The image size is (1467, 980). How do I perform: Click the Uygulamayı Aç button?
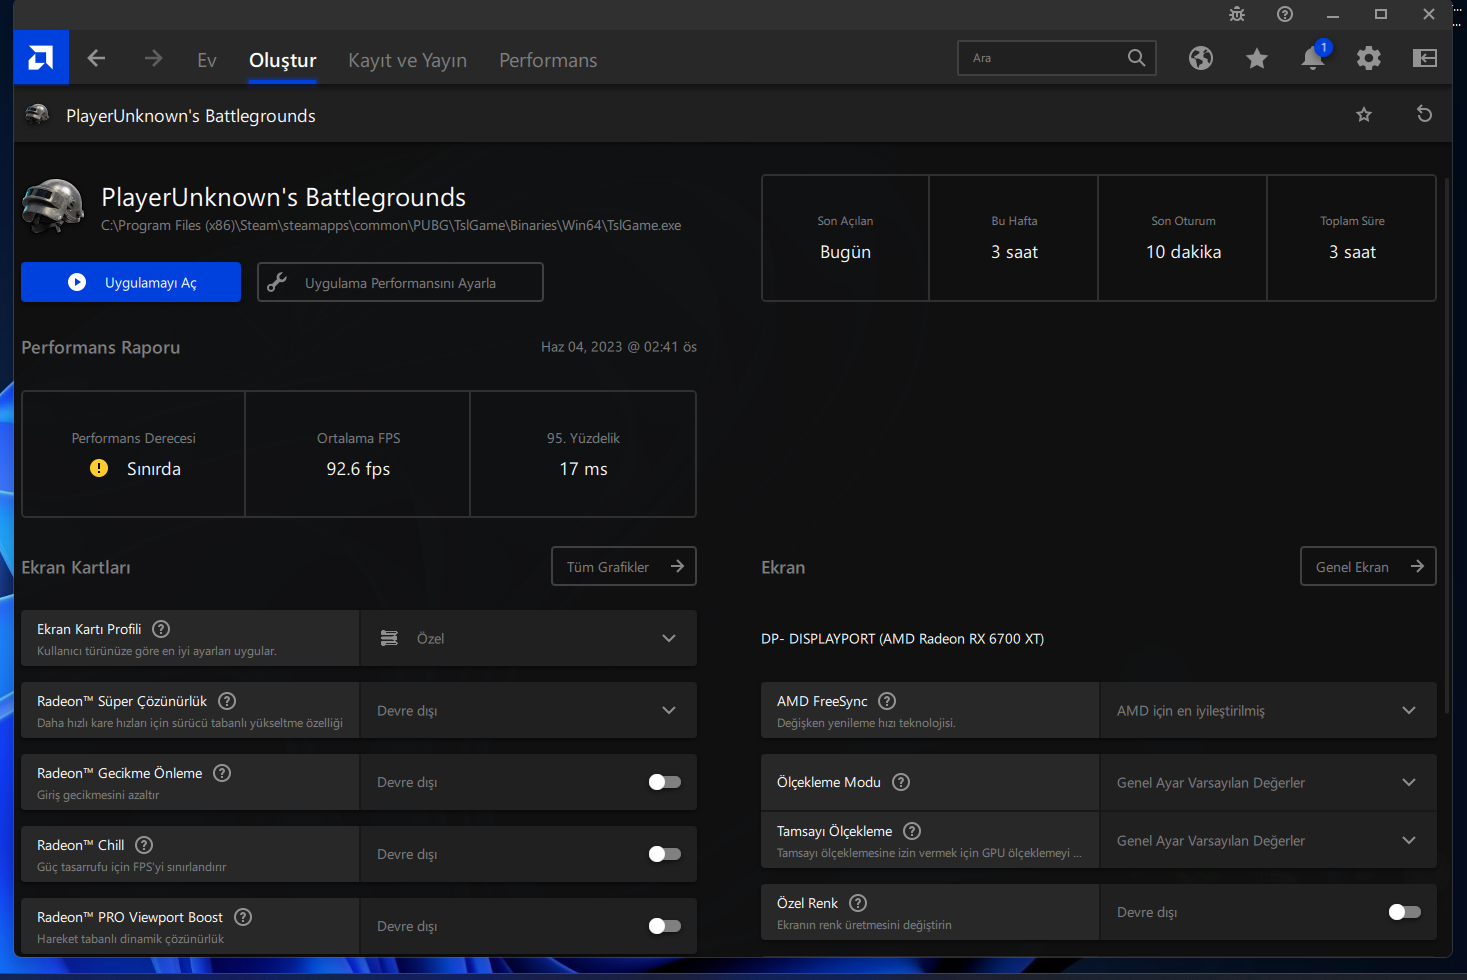point(131,283)
